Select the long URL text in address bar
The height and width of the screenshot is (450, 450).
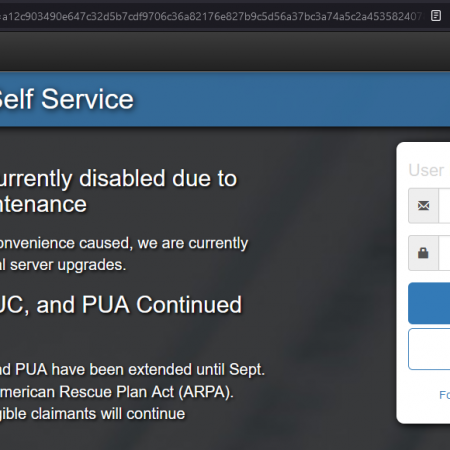click(211, 16)
